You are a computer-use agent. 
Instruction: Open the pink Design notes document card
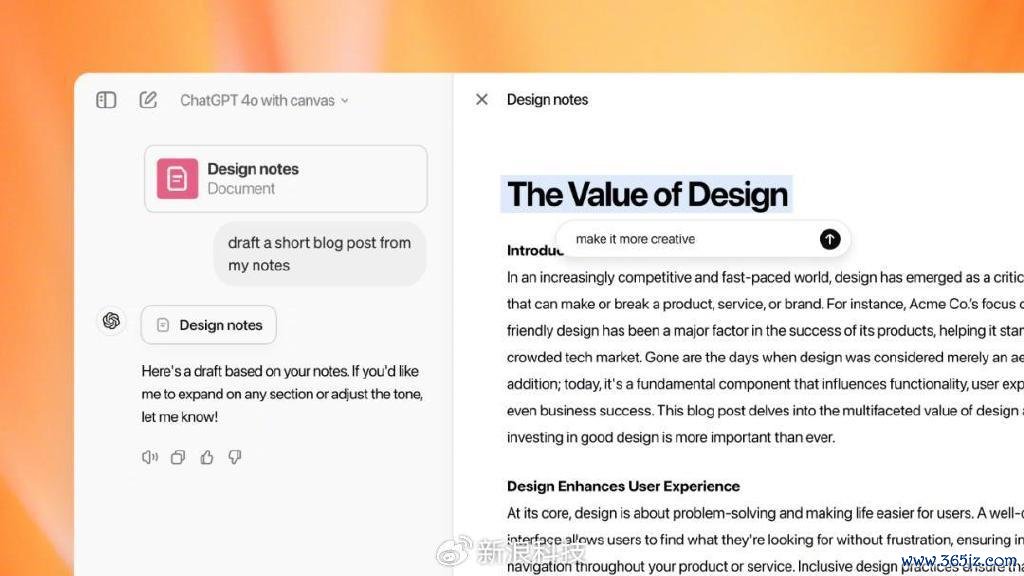286,179
